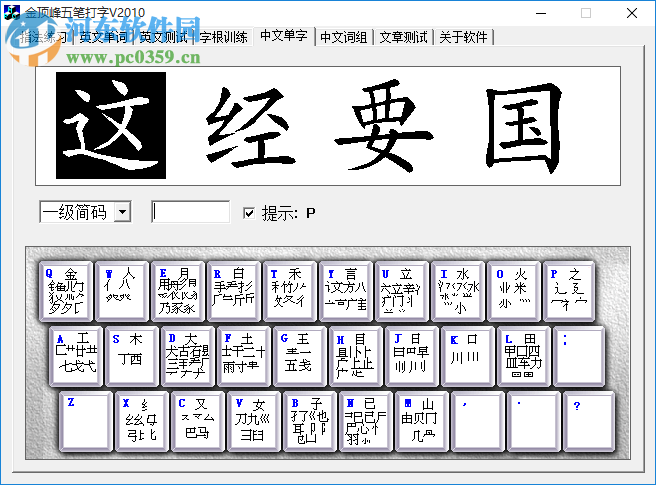Image resolution: width=656 pixels, height=485 pixels.
Task: Click the B key with 子 radical
Action: (310, 421)
